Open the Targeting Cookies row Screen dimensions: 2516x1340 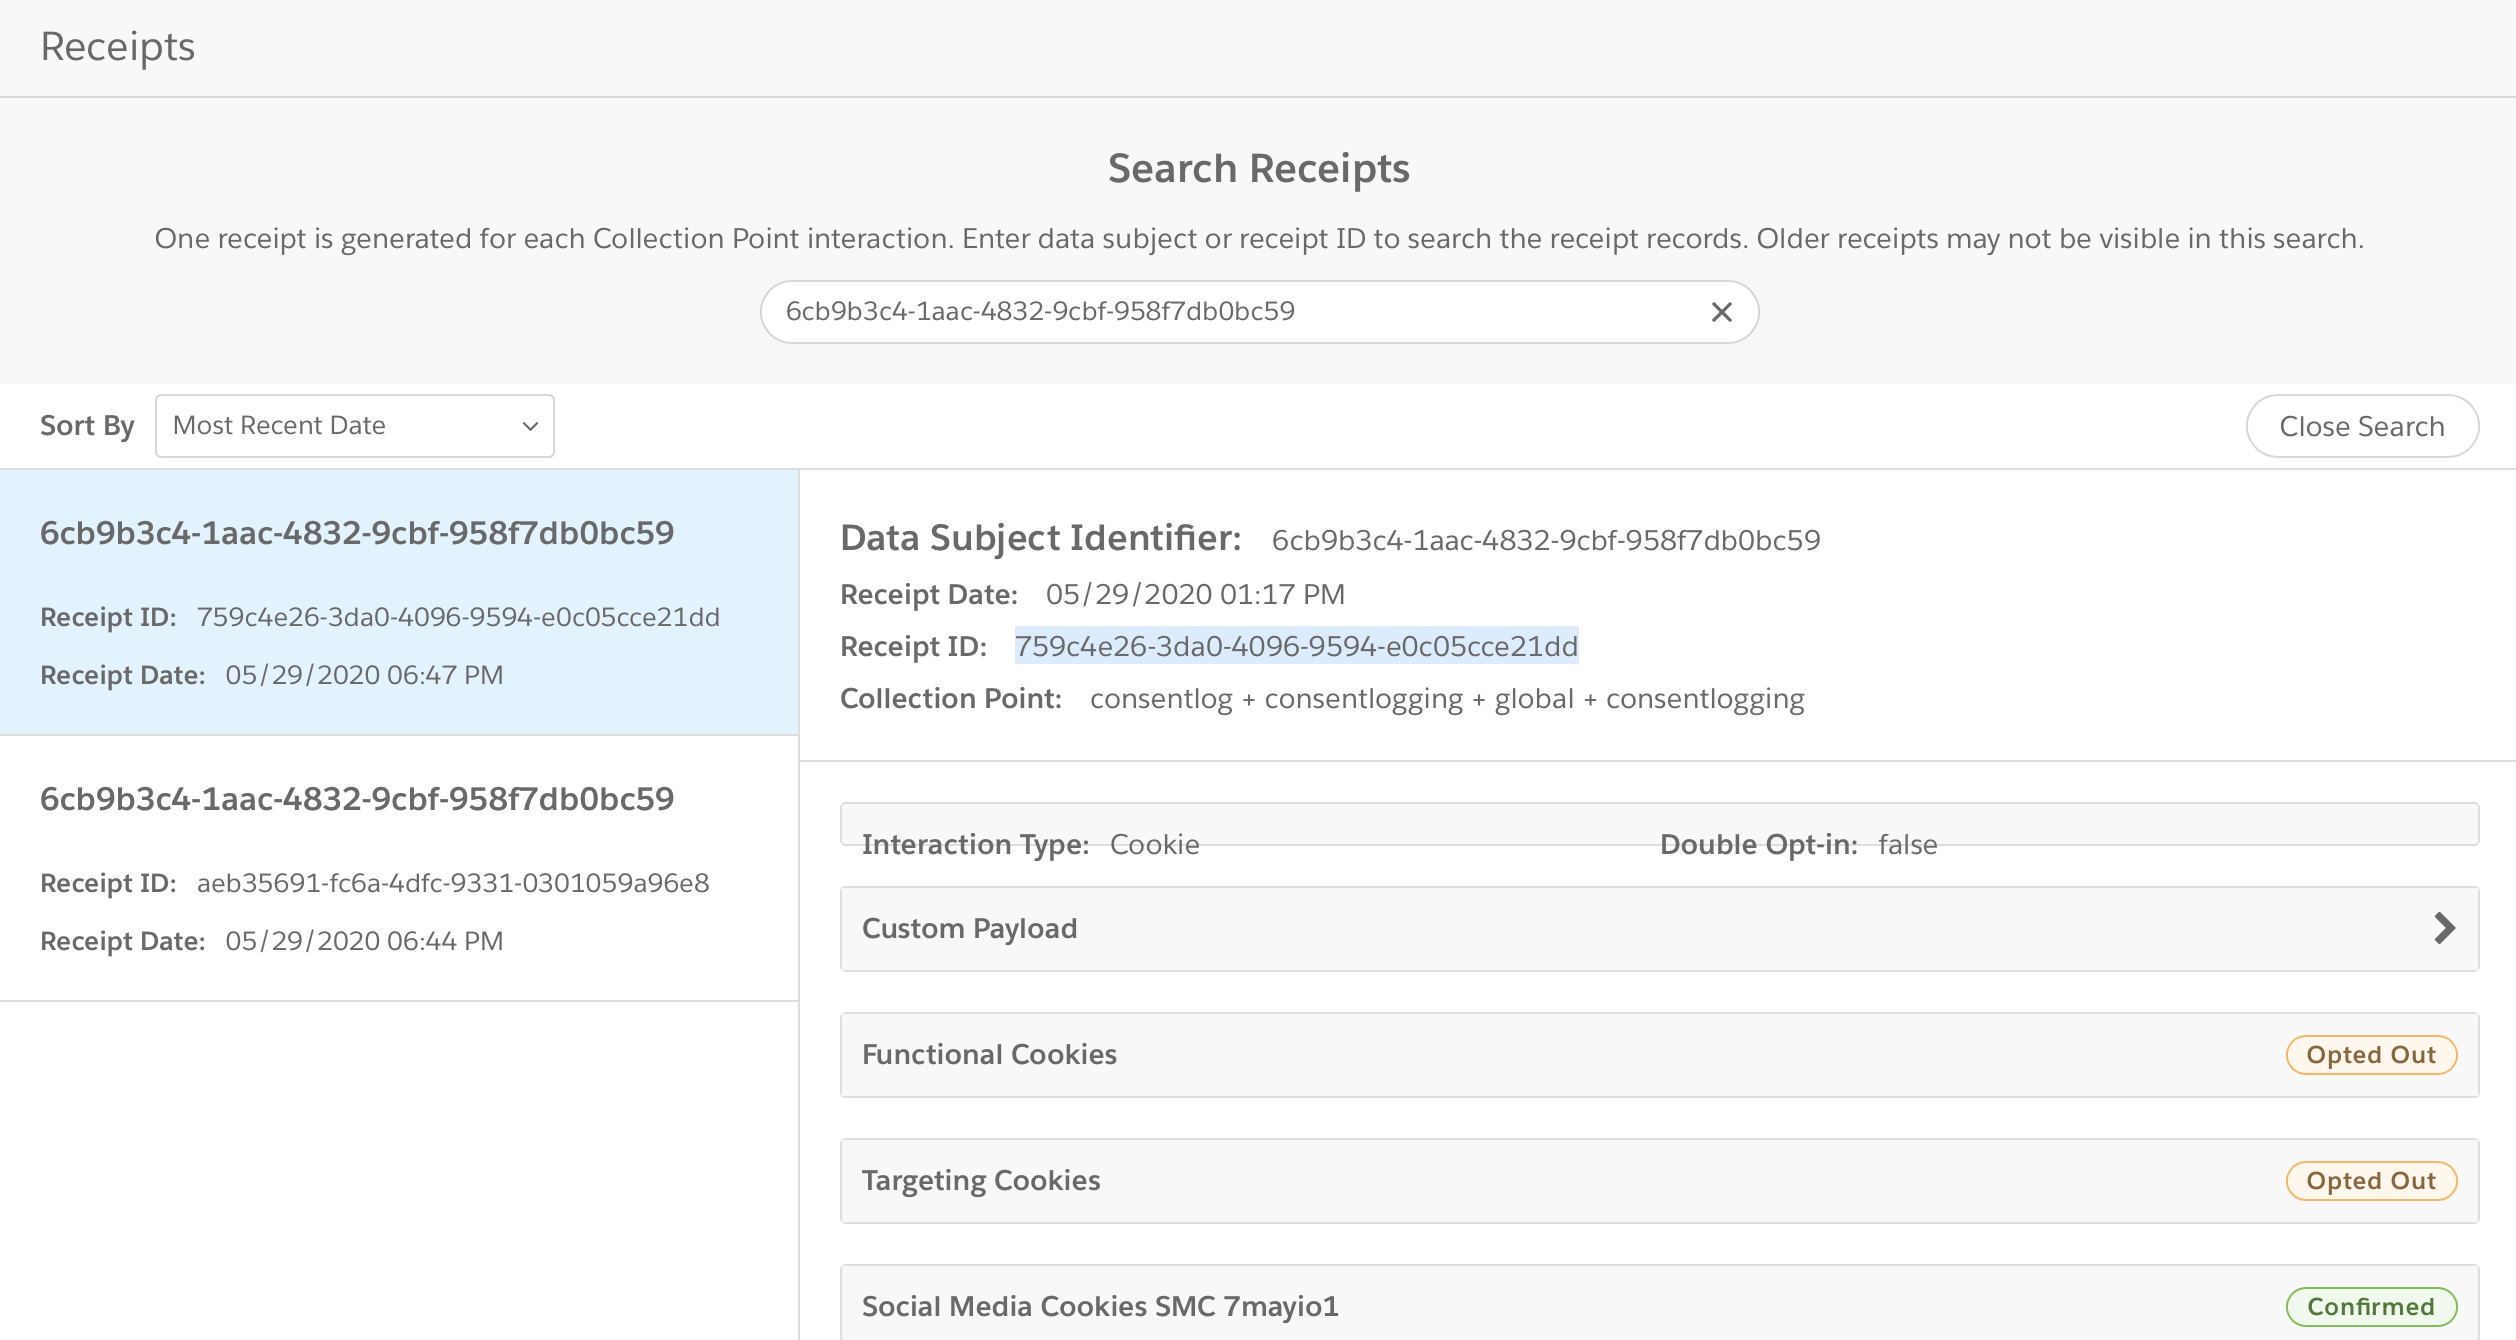coord(1500,1181)
